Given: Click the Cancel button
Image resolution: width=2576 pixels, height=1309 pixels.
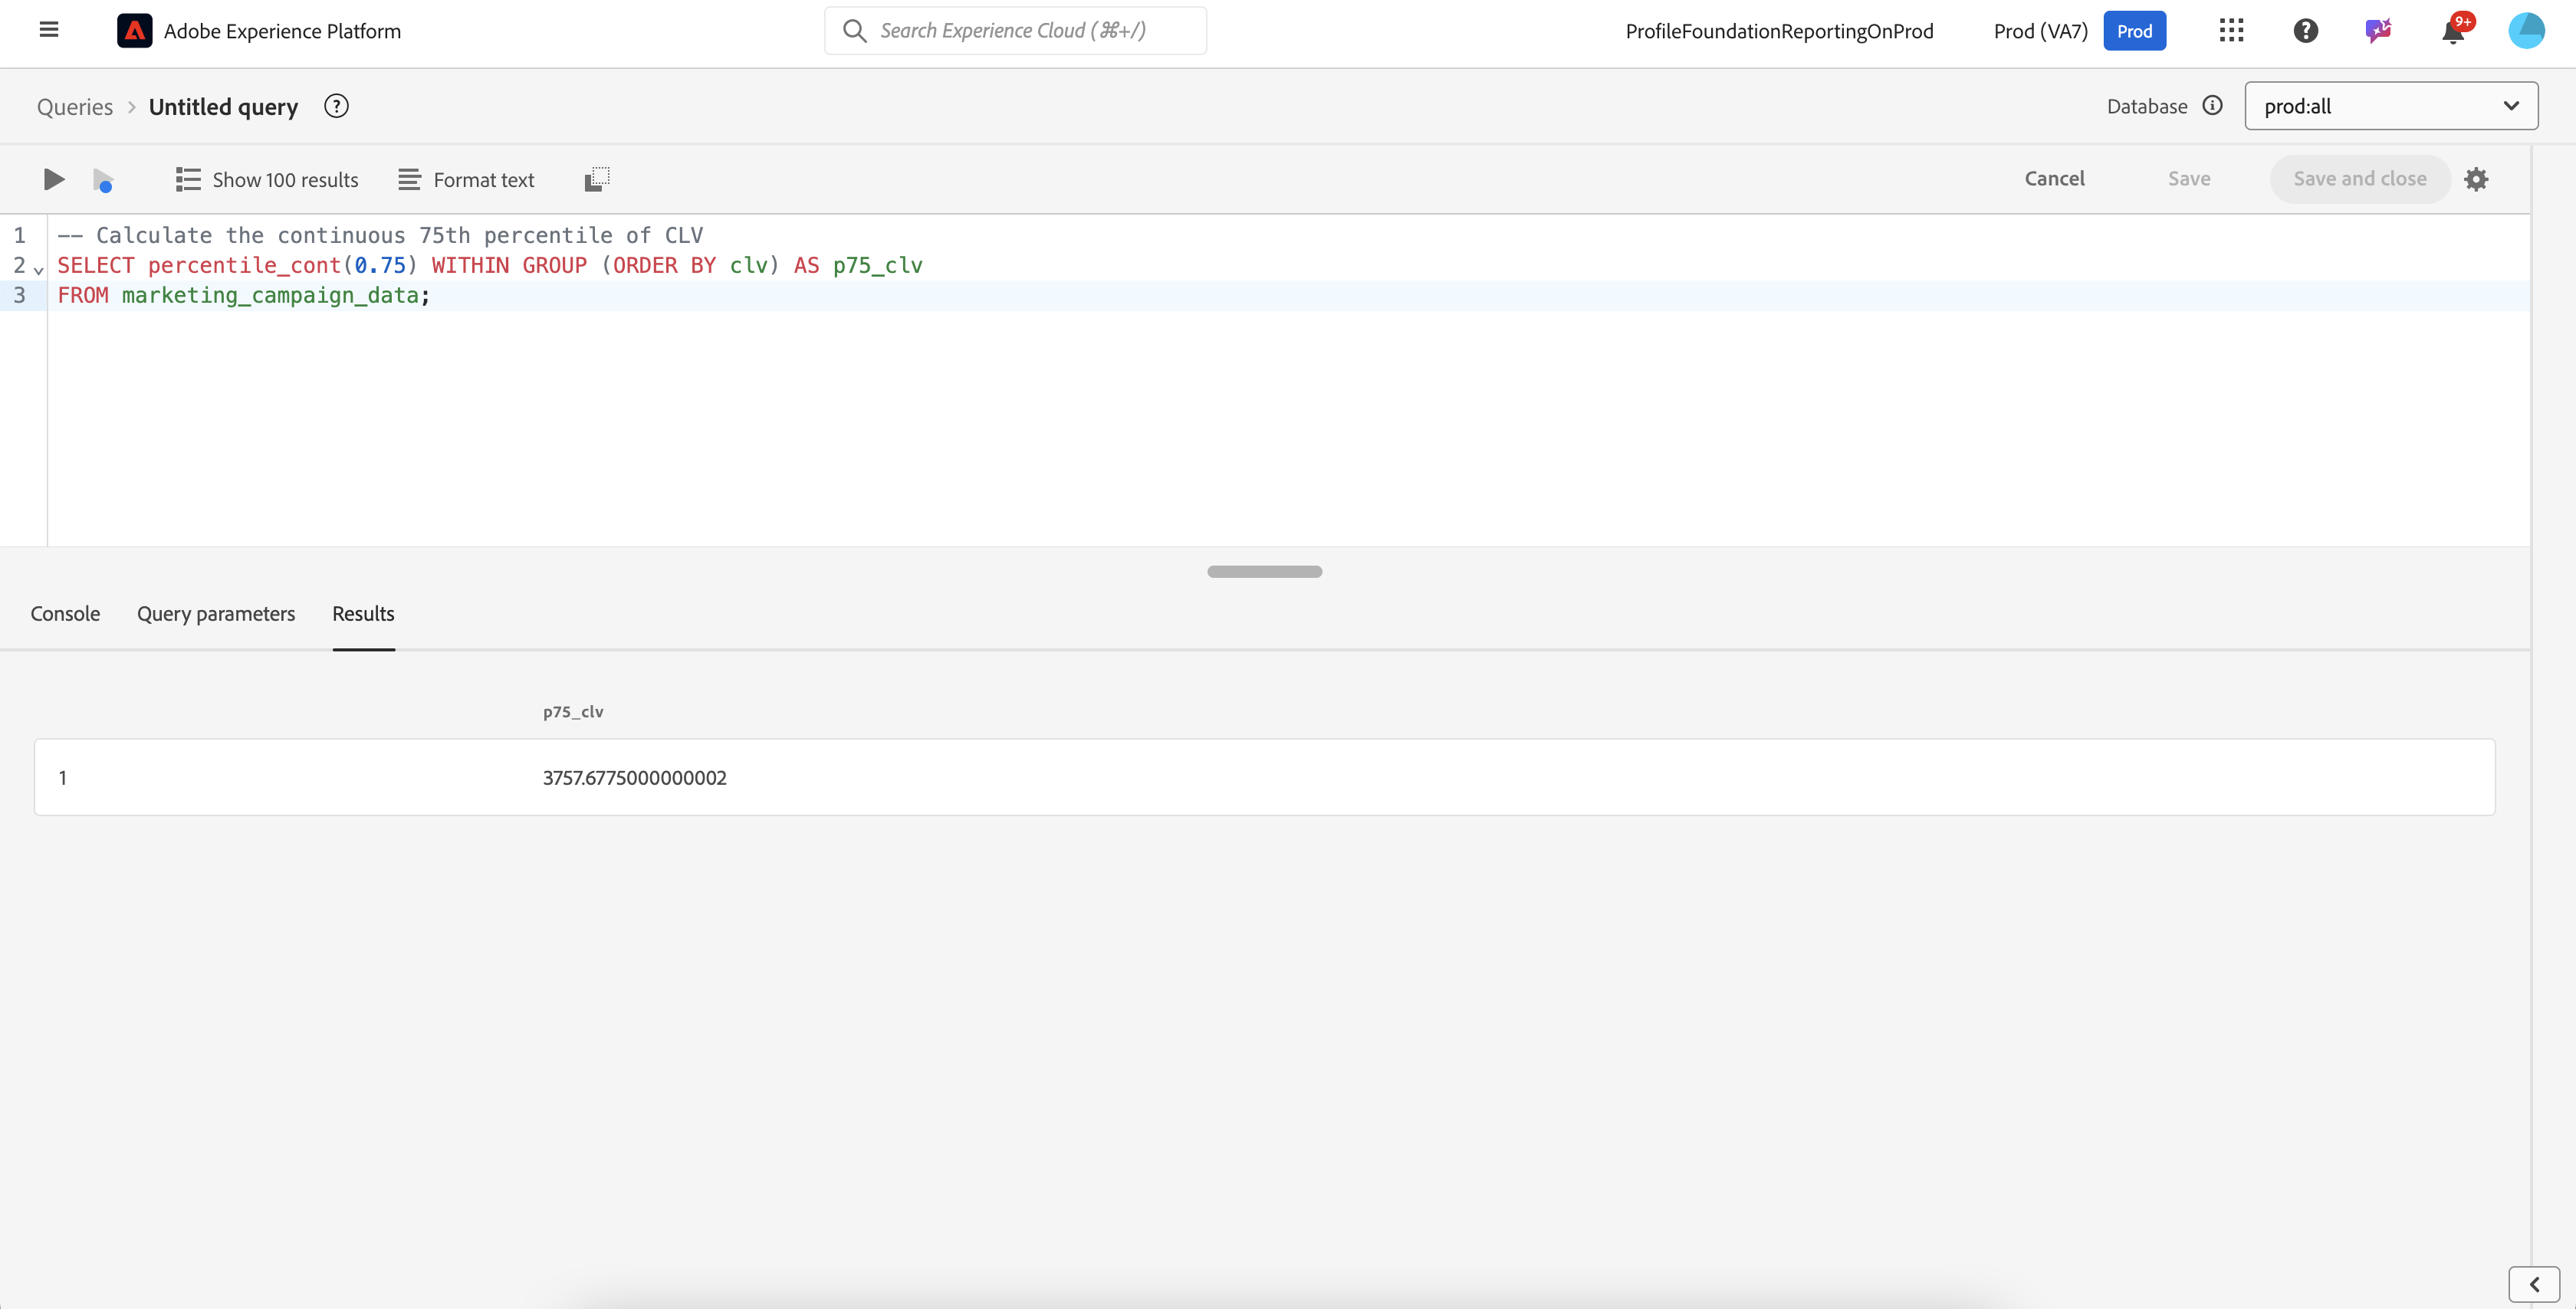Looking at the screenshot, I should point(2054,179).
